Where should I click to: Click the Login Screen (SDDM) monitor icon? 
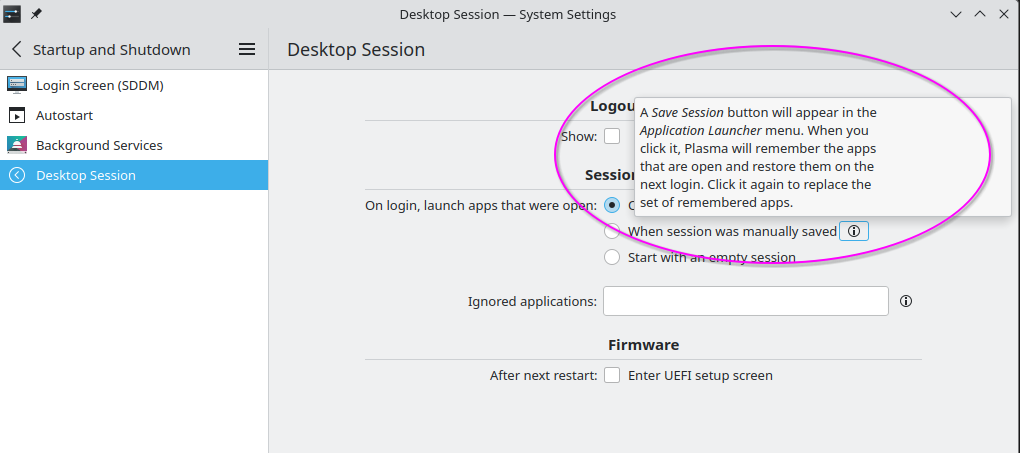point(17,85)
